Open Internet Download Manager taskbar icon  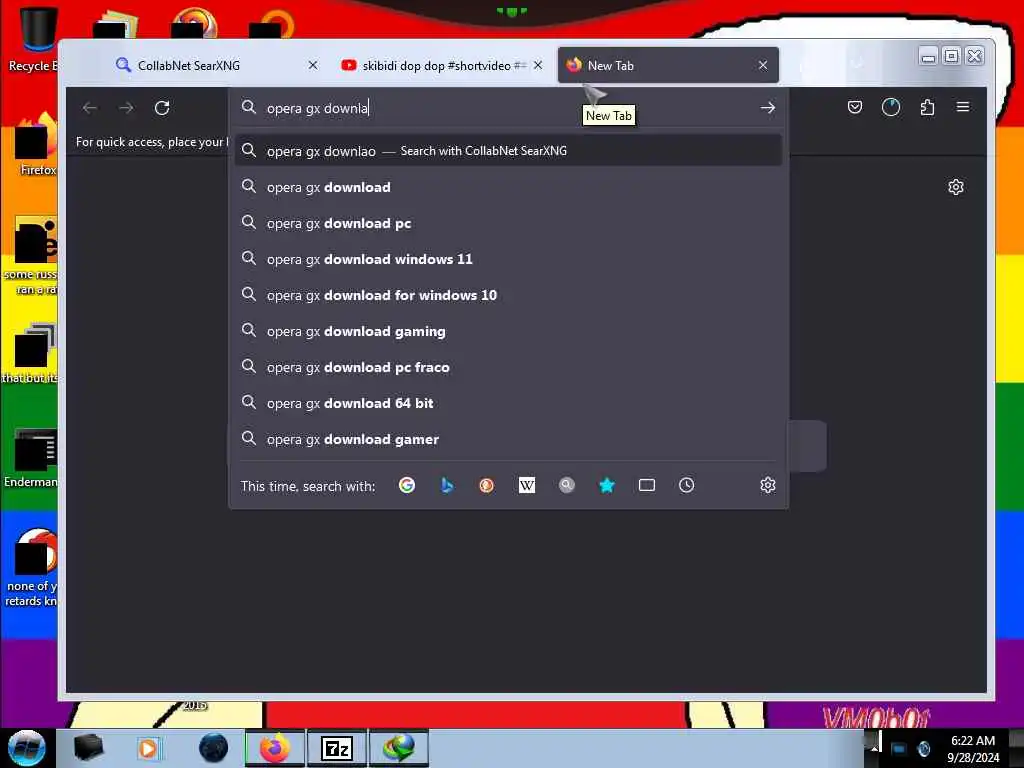click(x=399, y=748)
